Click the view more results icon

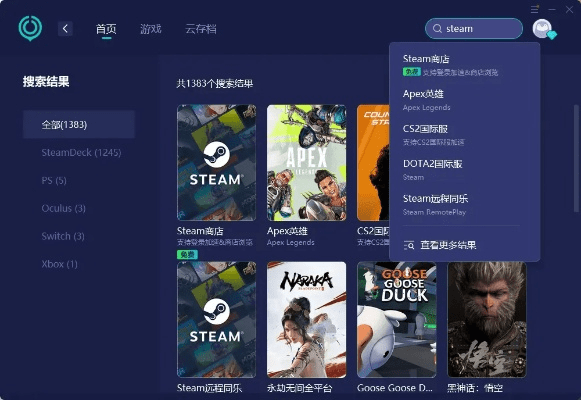click(x=409, y=245)
